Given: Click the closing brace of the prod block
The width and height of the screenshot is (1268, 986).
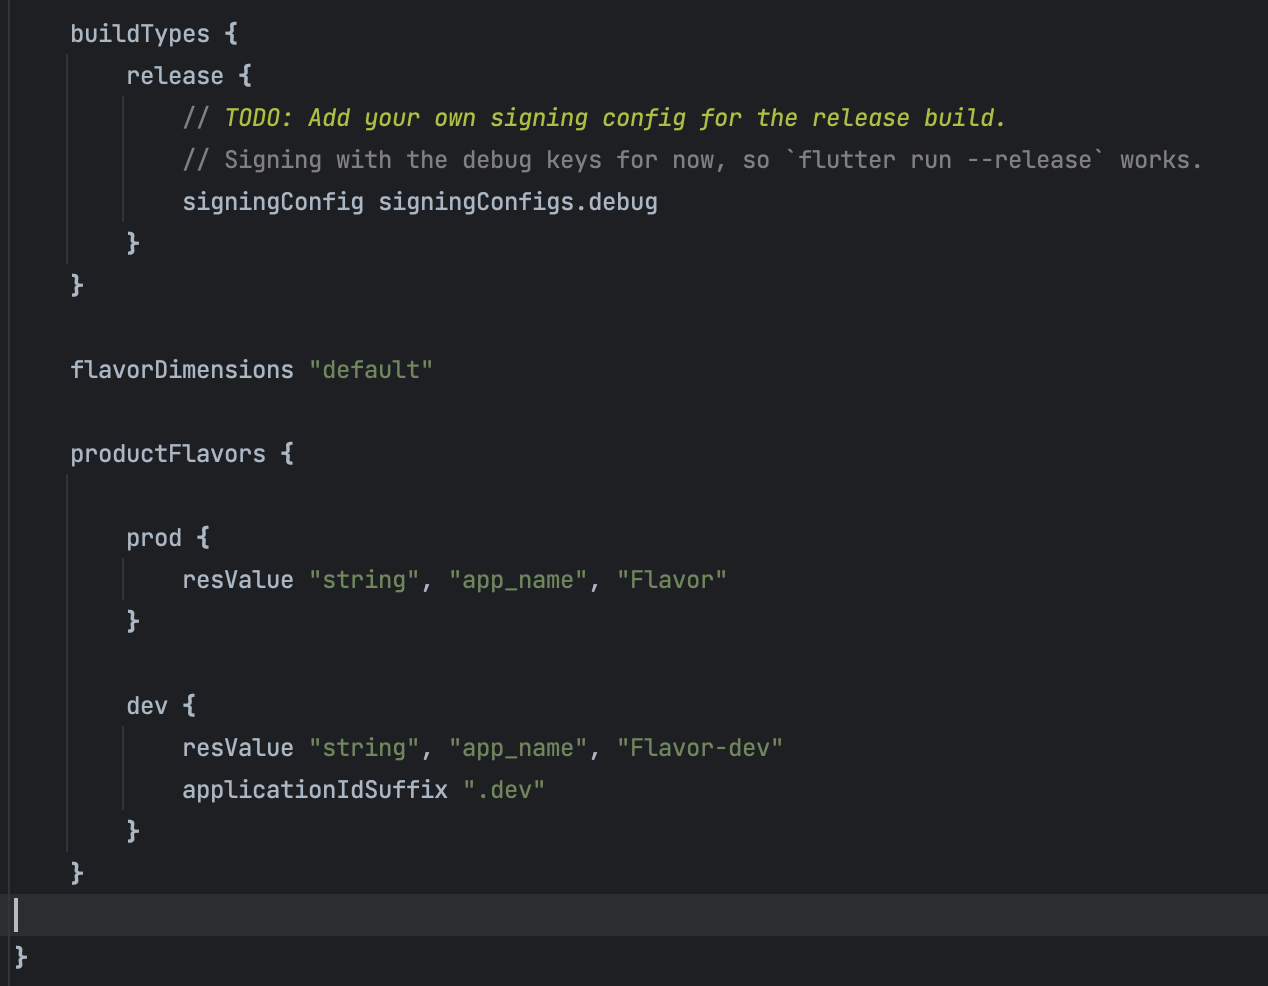Looking at the screenshot, I should (x=133, y=621).
